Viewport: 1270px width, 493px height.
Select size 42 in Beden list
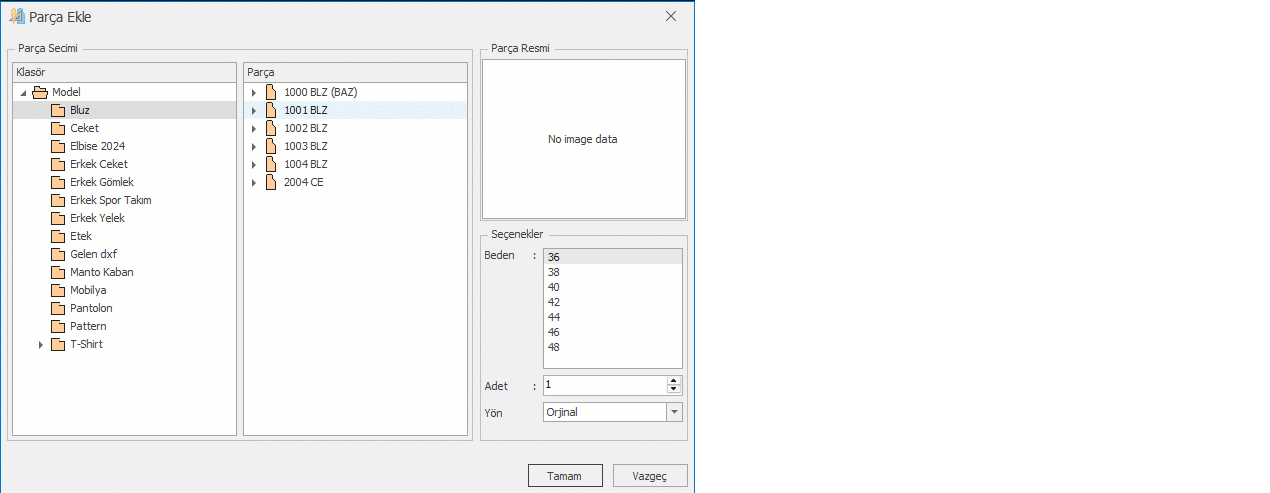554,302
